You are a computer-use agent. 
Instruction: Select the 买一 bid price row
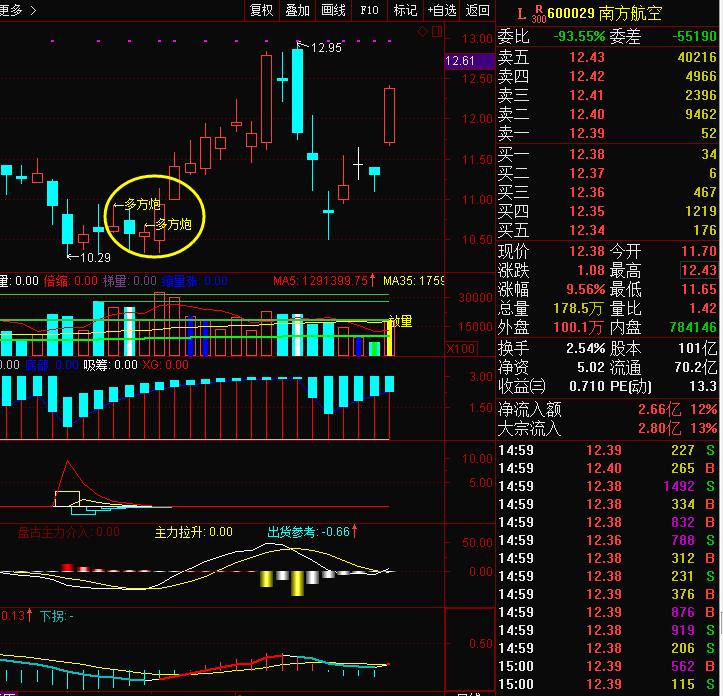click(x=608, y=154)
